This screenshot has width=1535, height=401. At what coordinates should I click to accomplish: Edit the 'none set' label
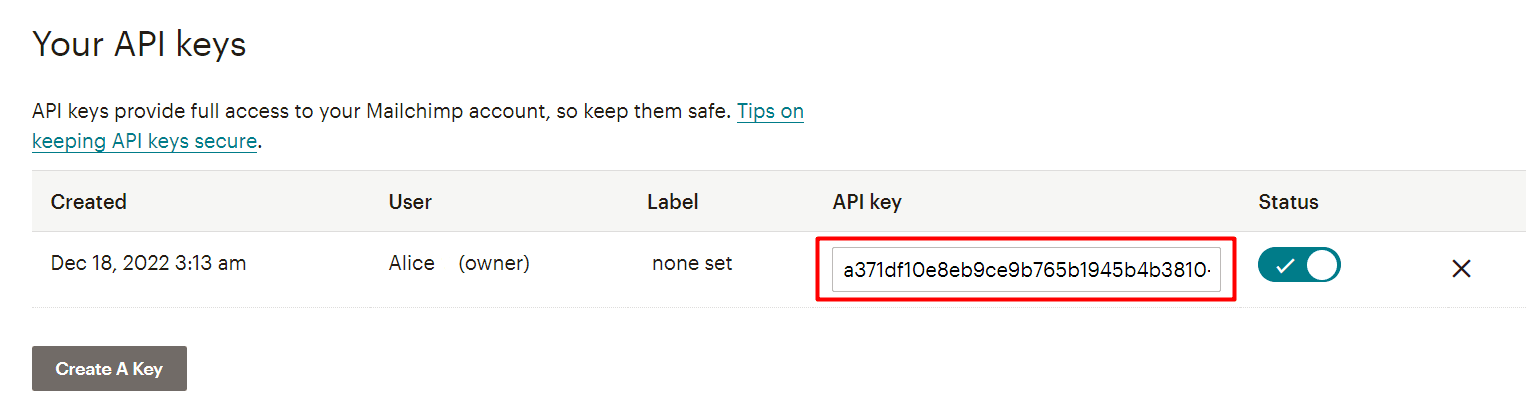point(692,264)
